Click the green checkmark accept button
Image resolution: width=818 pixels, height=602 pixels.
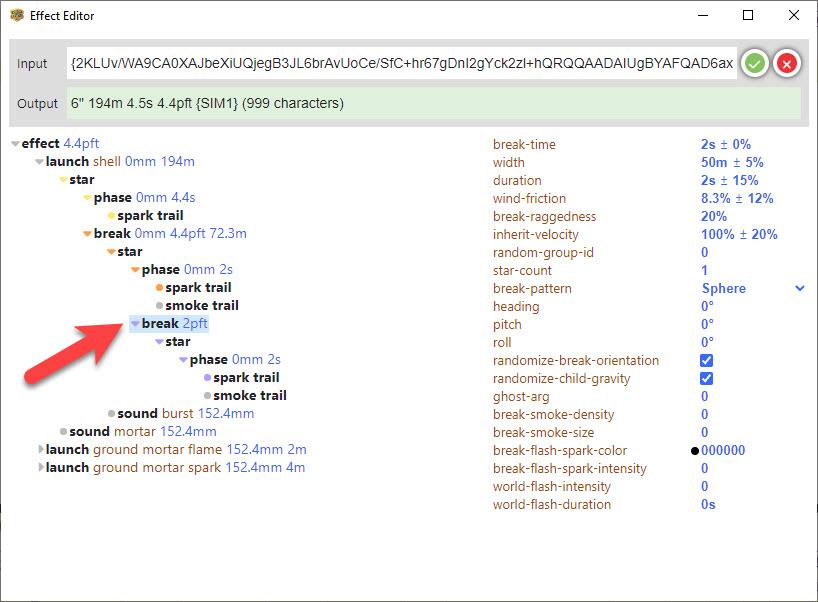[754, 64]
